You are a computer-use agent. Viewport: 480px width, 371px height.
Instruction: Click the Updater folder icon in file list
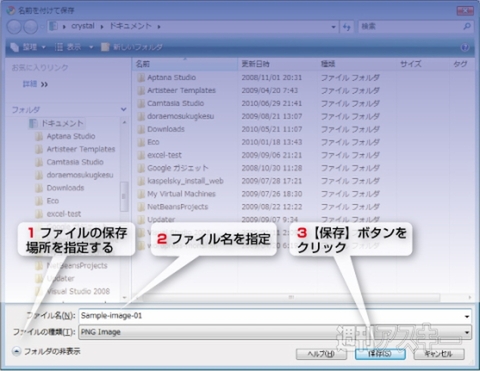pos(141,220)
